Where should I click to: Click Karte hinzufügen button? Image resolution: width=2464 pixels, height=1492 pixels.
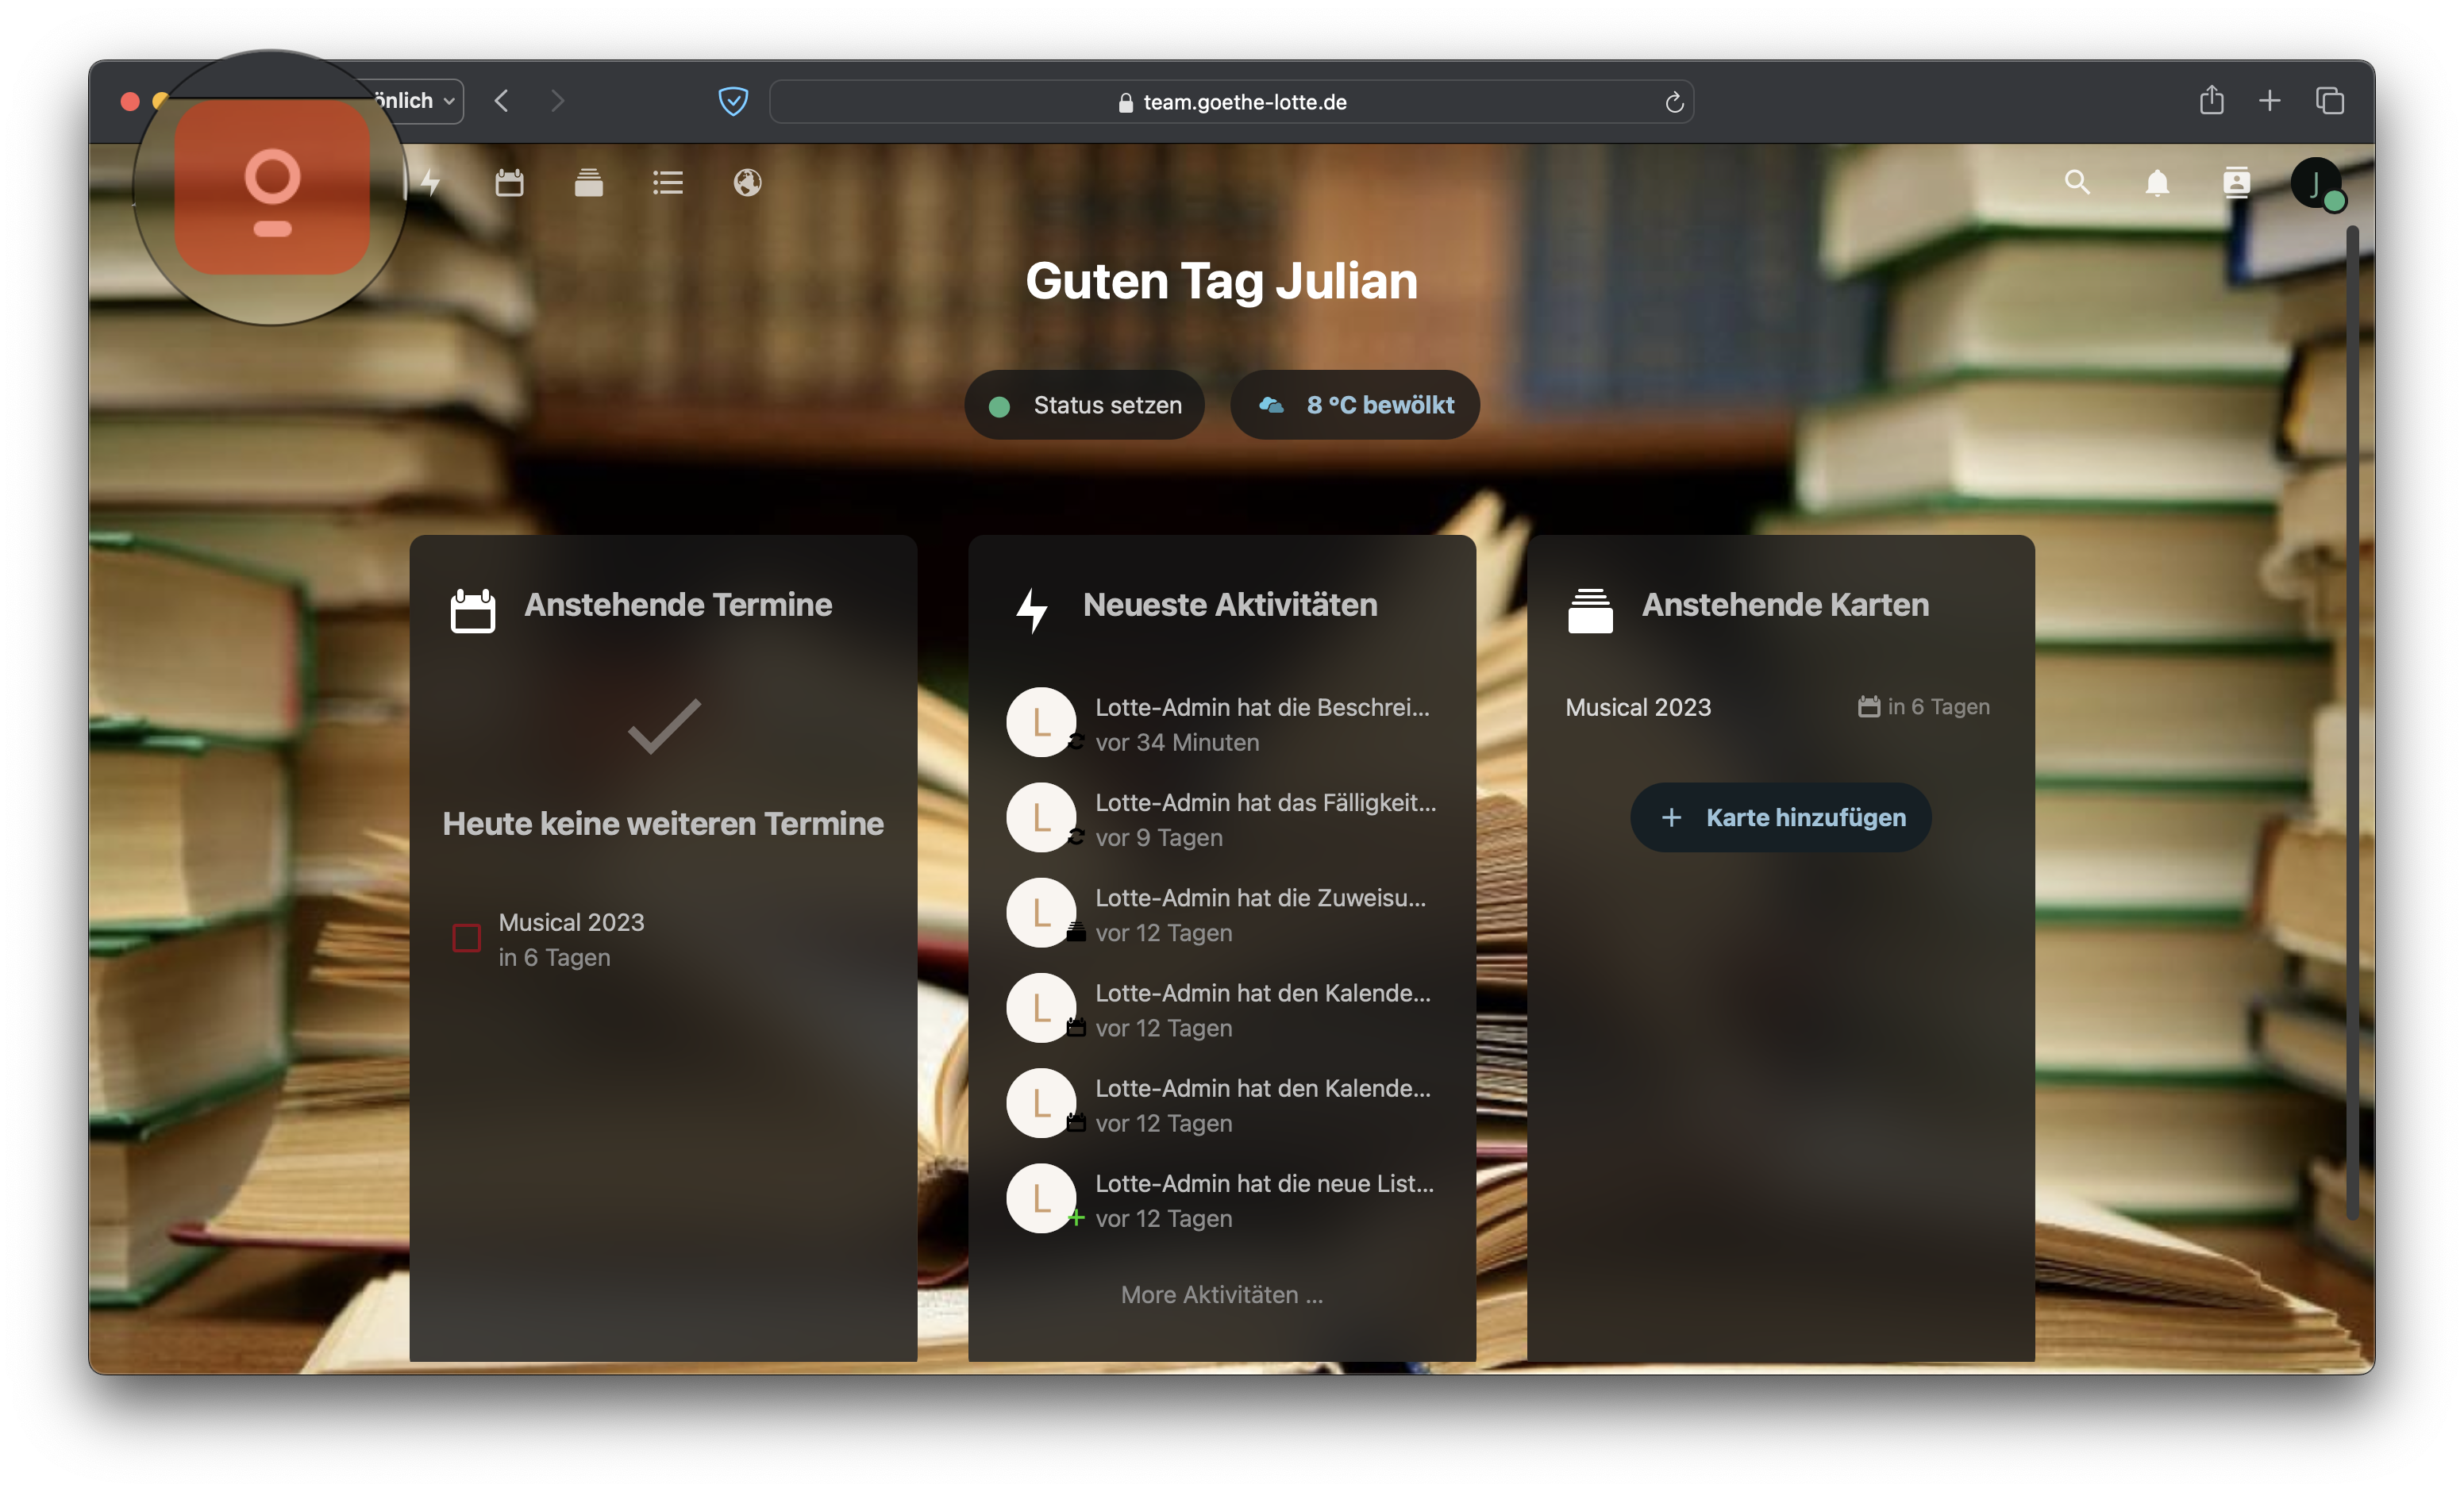(1780, 817)
